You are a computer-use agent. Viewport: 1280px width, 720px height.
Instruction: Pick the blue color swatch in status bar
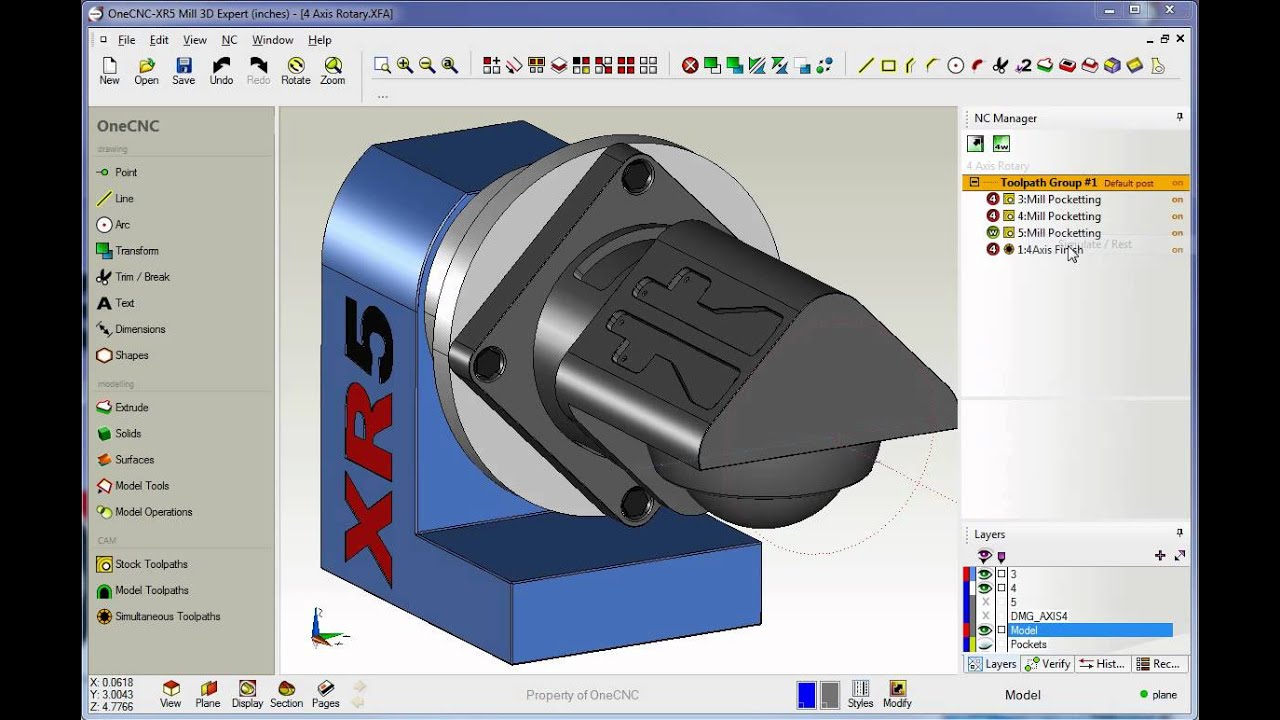(806, 695)
